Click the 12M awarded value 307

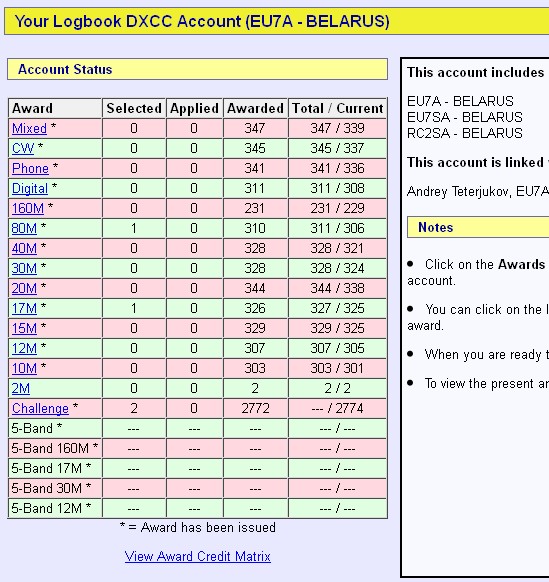(255, 349)
